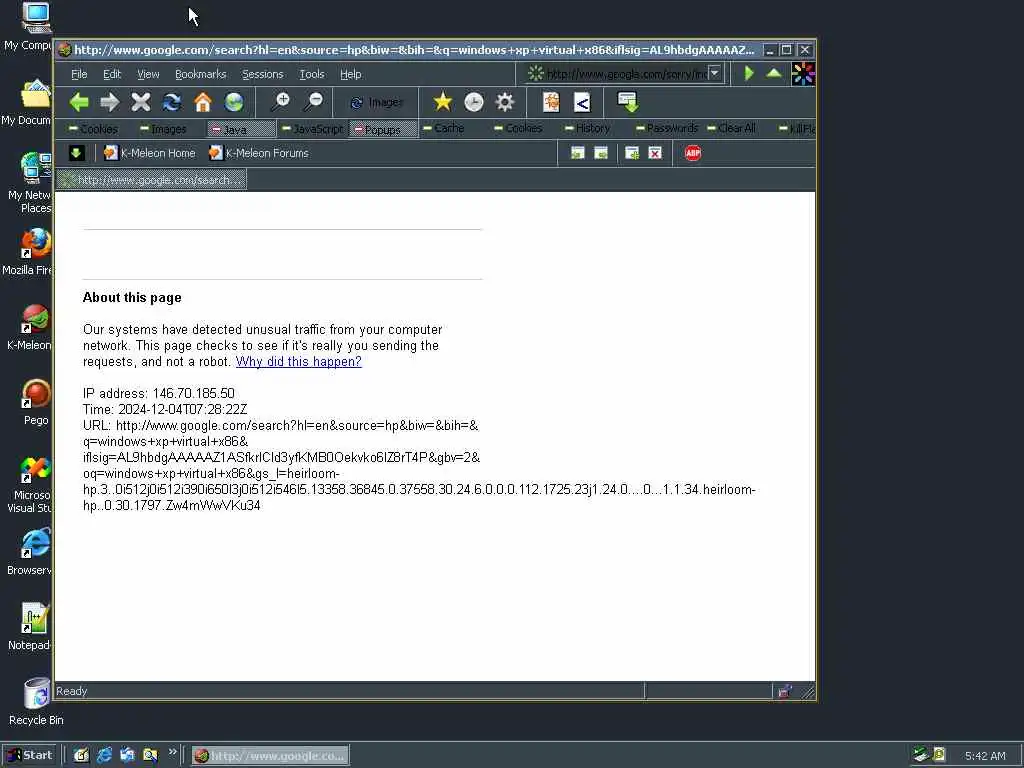Go back with the green arrow
The image size is (1024, 768).
tap(79, 102)
